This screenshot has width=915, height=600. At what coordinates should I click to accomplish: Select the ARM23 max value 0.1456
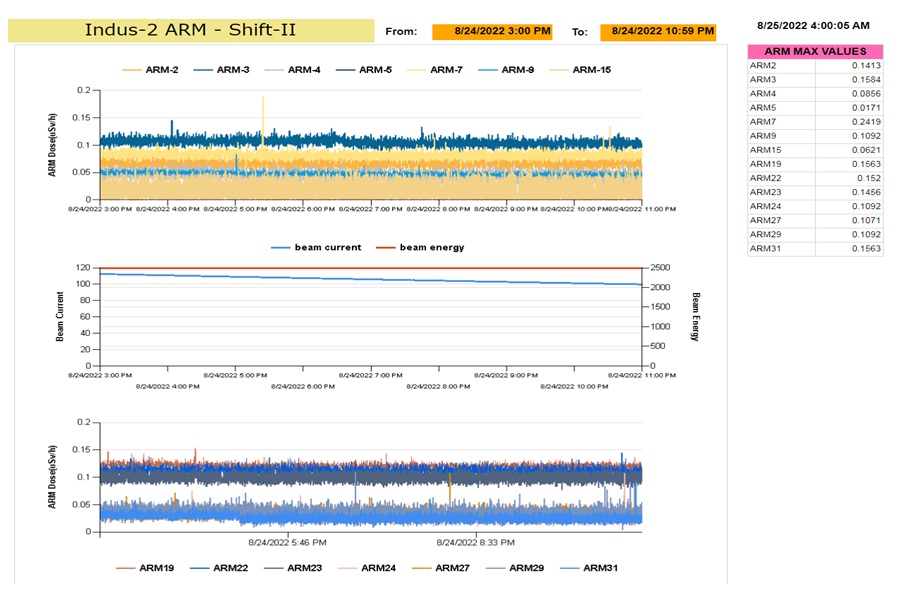(x=866, y=192)
